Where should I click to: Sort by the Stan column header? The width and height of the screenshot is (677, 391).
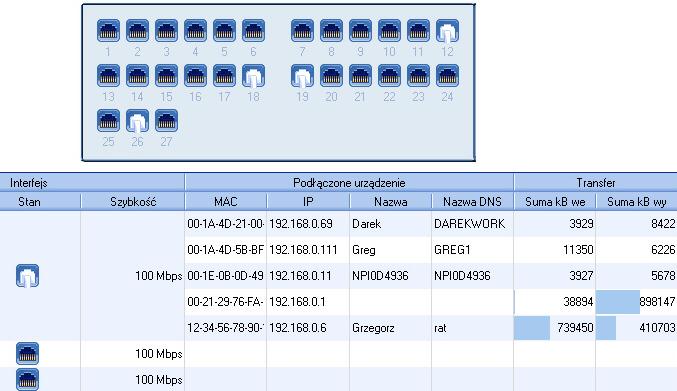coord(40,202)
